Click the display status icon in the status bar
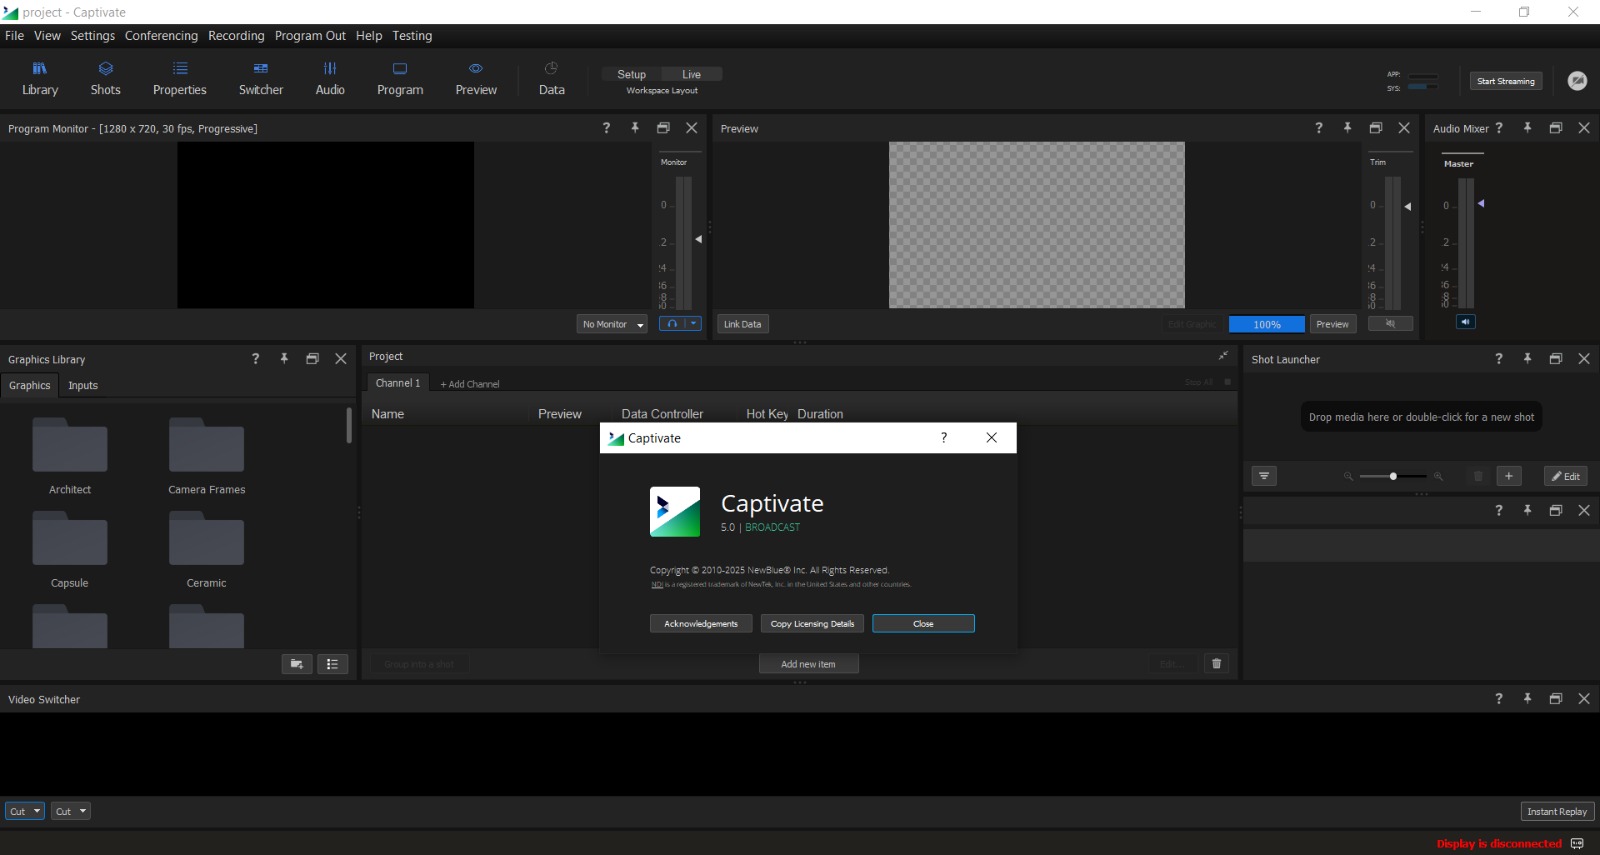 tap(1577, 844)
